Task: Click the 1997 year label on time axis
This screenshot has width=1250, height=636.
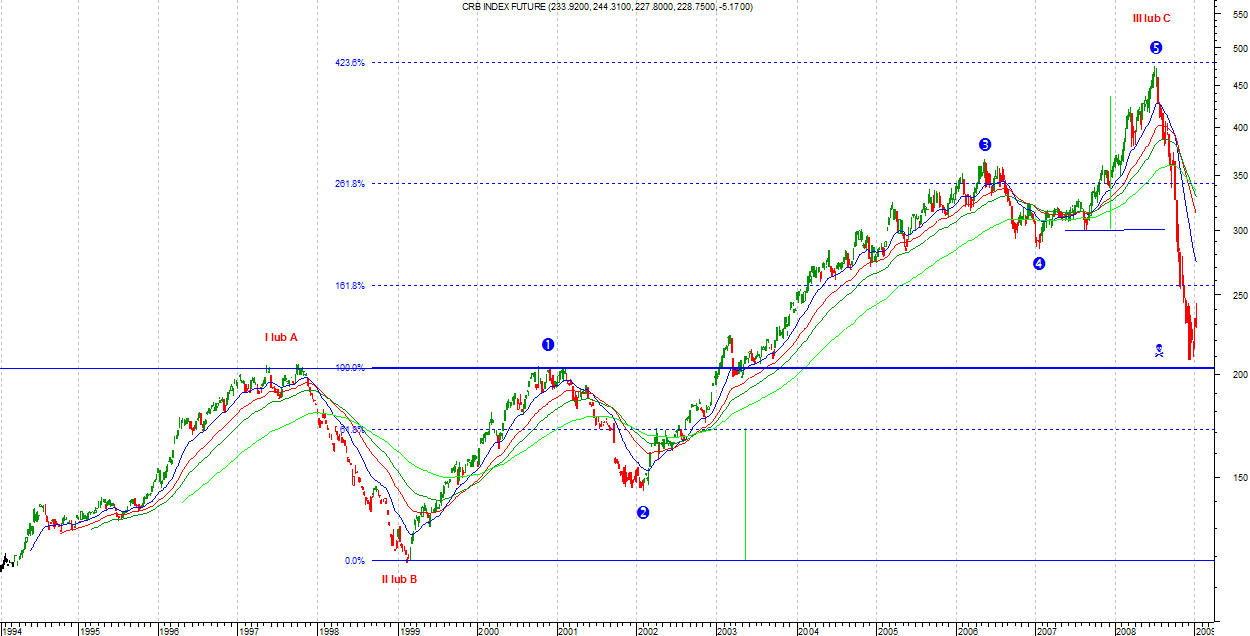Action: [x=249, y=631]
